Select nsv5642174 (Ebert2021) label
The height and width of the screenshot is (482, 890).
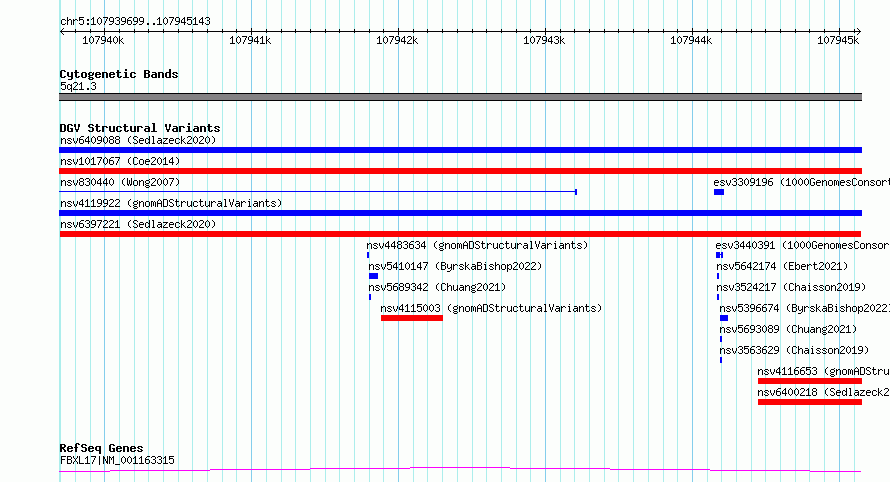pos(782,266)
